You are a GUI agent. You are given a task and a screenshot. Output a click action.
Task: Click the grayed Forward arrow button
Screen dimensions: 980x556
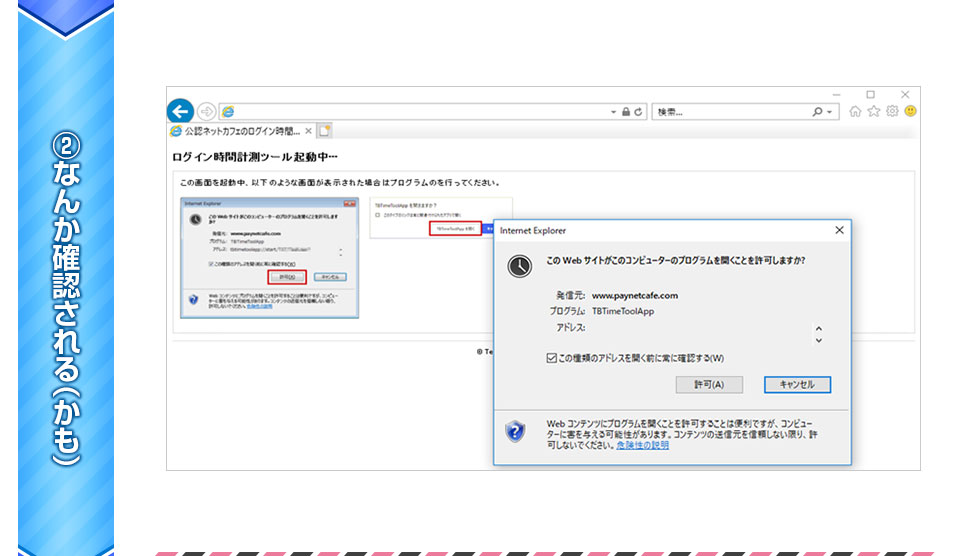[206, 111]
